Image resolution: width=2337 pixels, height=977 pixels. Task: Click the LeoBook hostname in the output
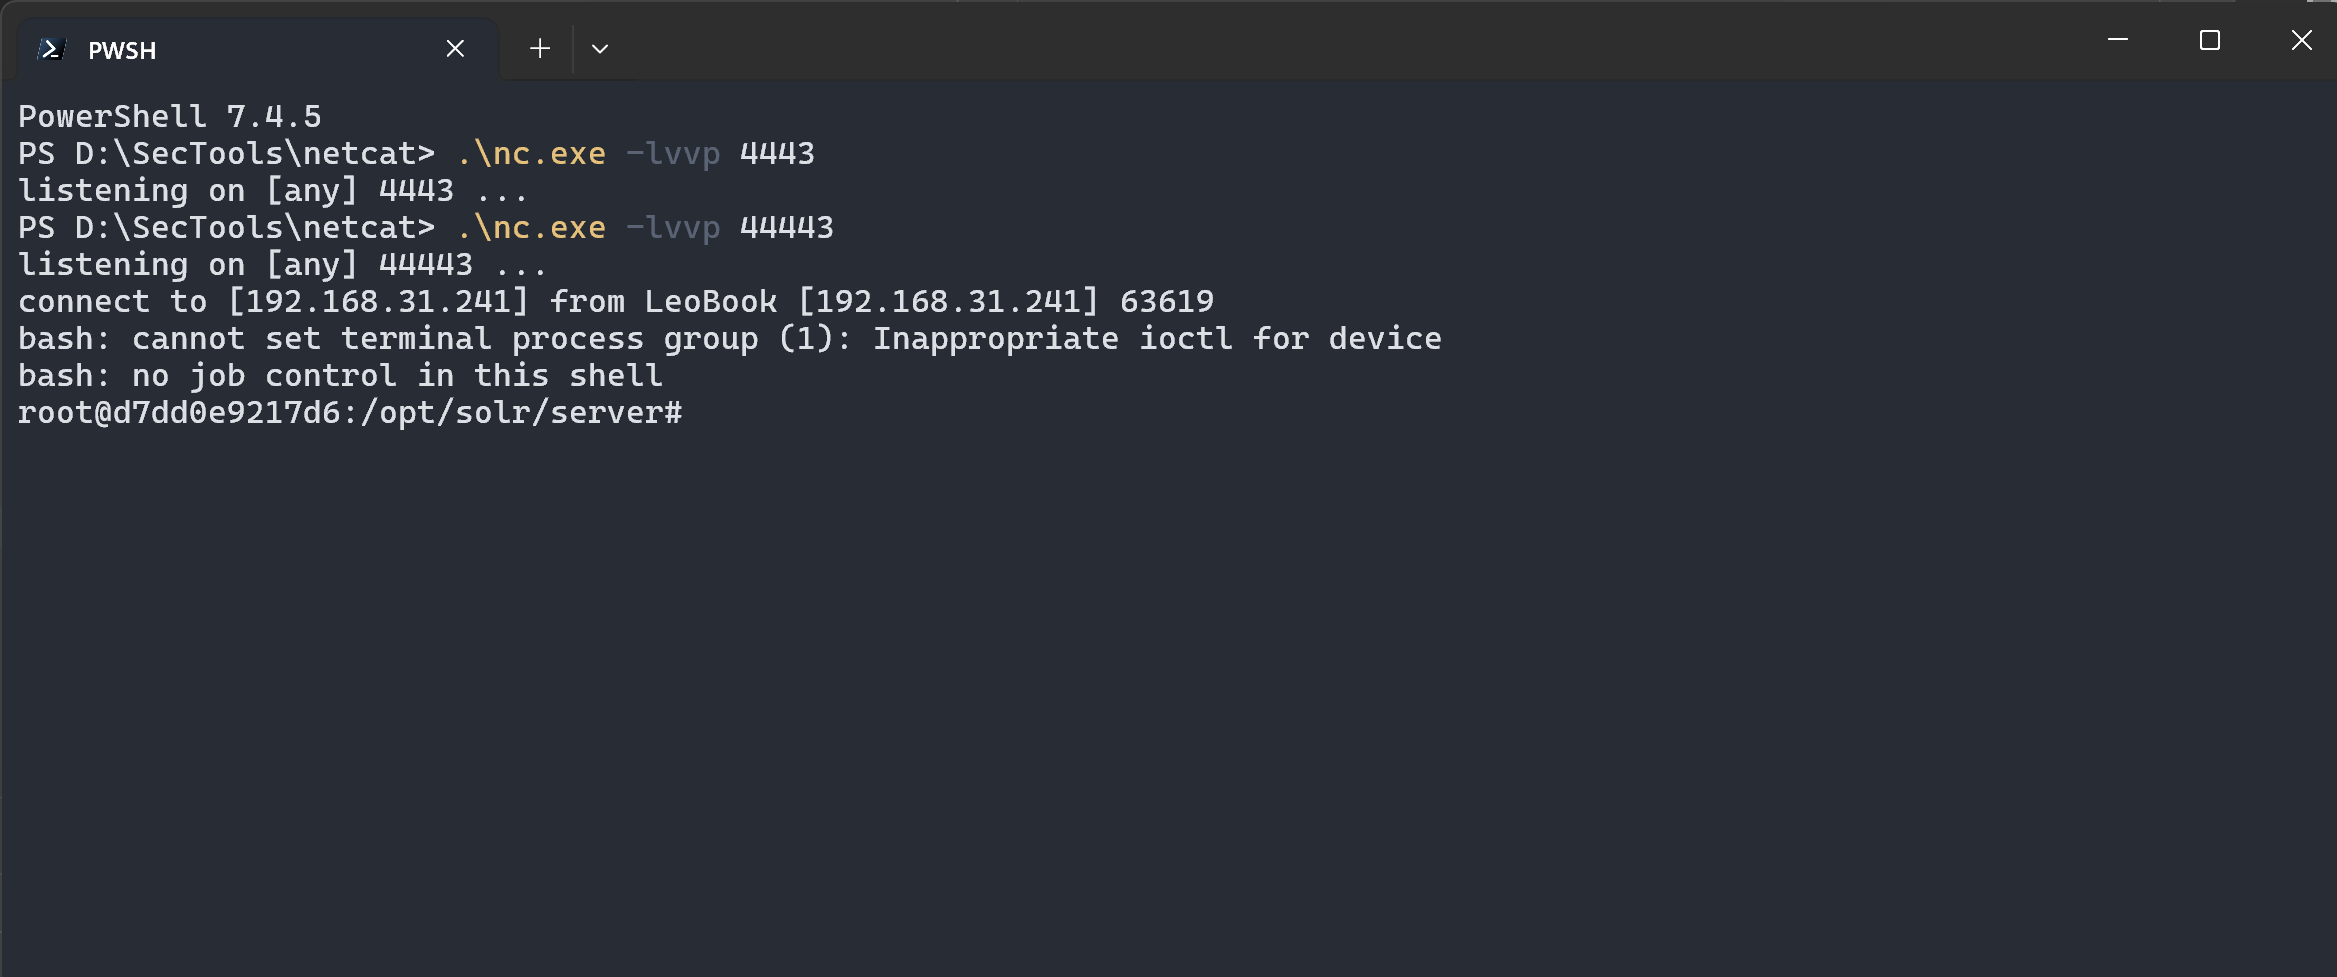click(x=711, y=302)
